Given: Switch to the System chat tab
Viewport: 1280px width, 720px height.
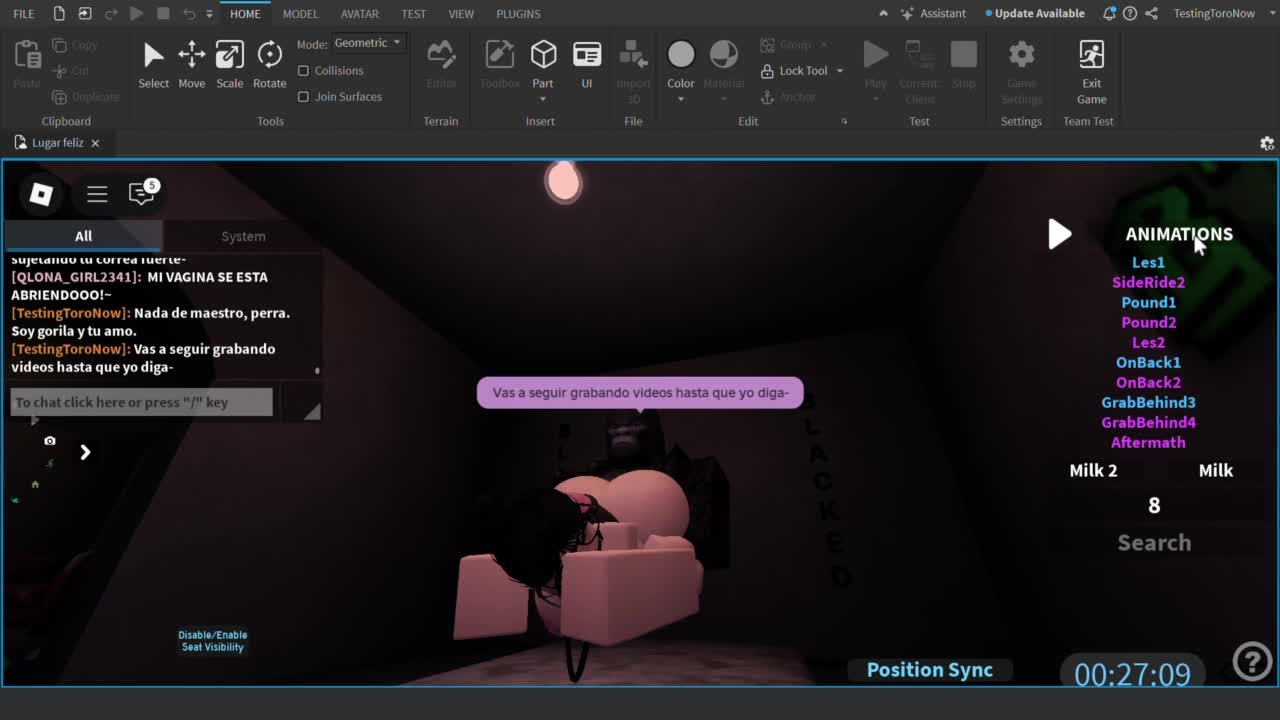Looking at the screenshot, I should (243, 236).
